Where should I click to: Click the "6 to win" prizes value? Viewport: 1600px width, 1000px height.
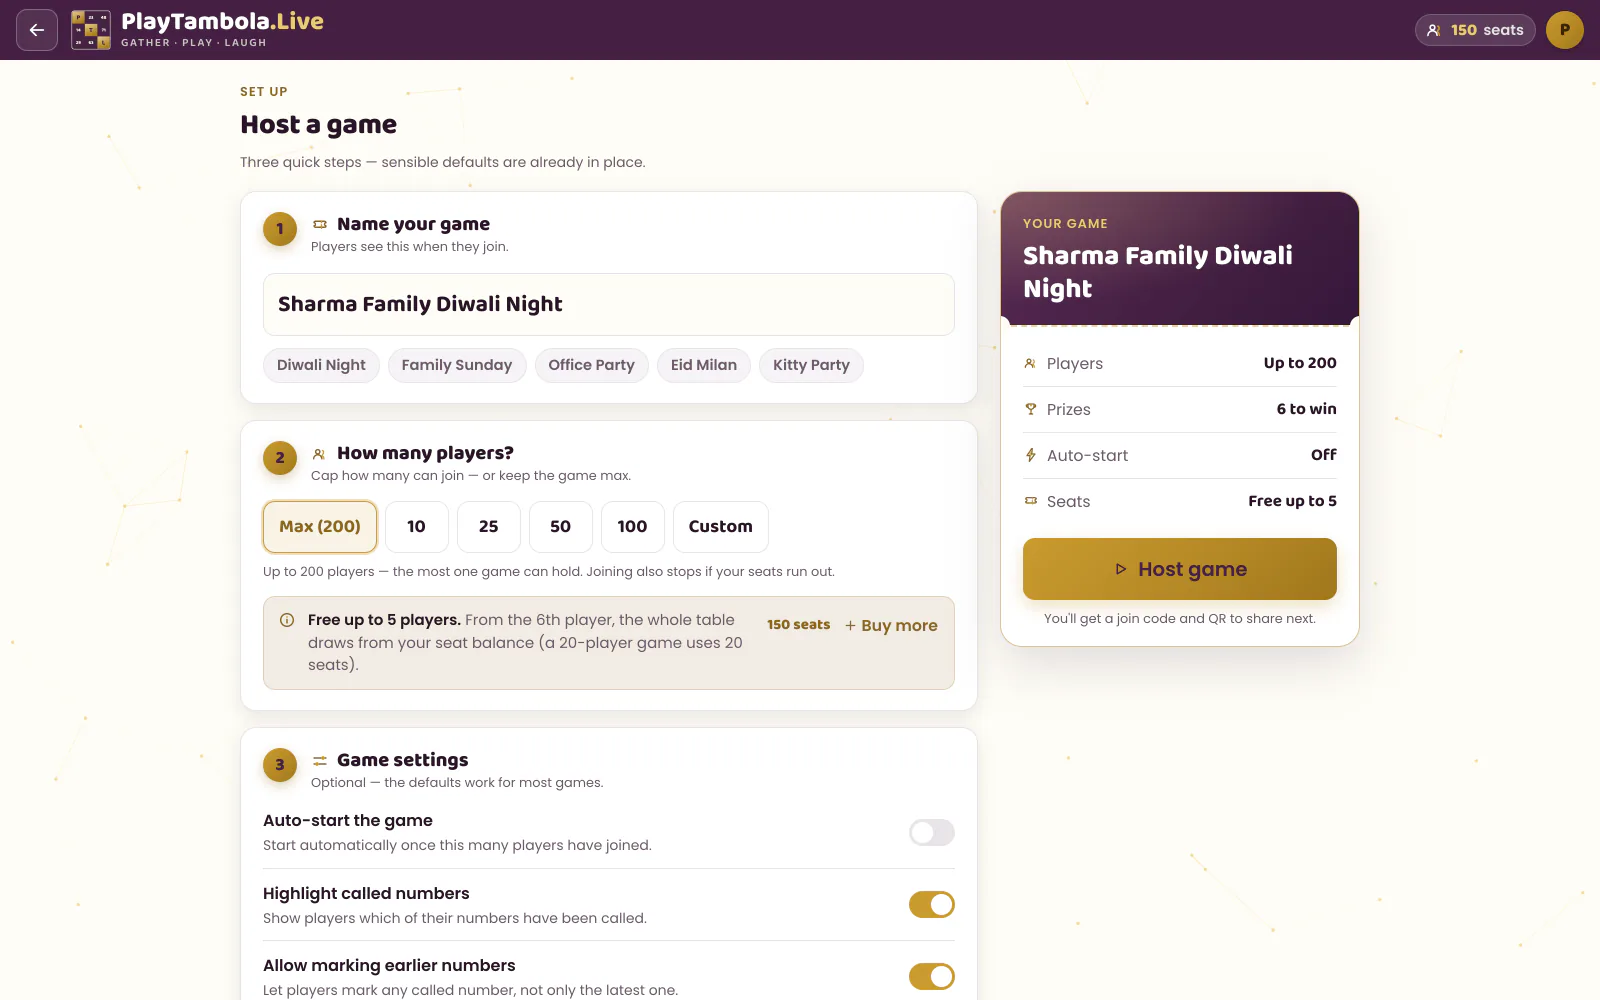pyautogui.click(x=1306, y=409)
